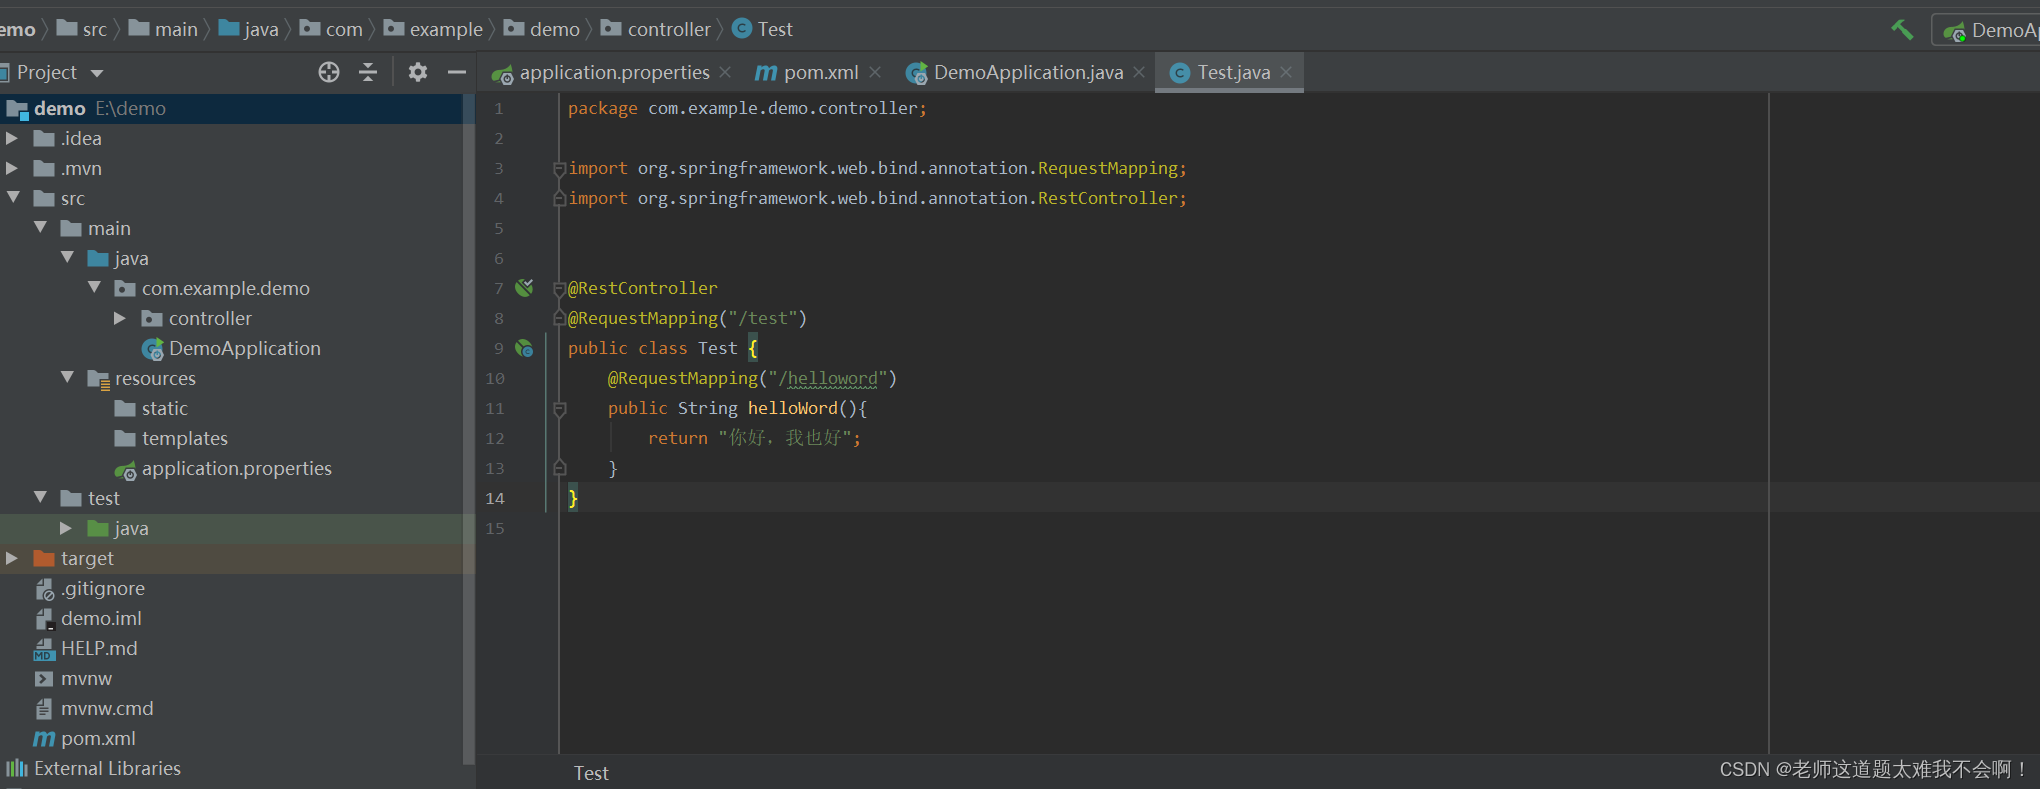2040x789 pixels.
Task: Expand the controller package
Action: pyautogui.click(x=120, y=318)
